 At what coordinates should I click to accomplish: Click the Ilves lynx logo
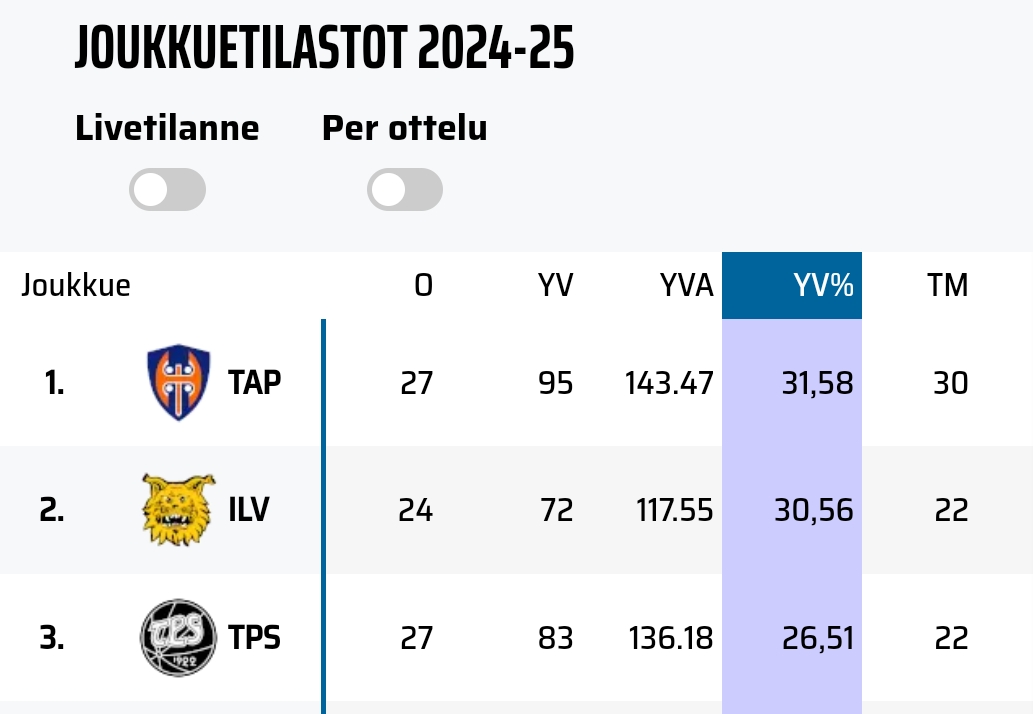[179, 510]
